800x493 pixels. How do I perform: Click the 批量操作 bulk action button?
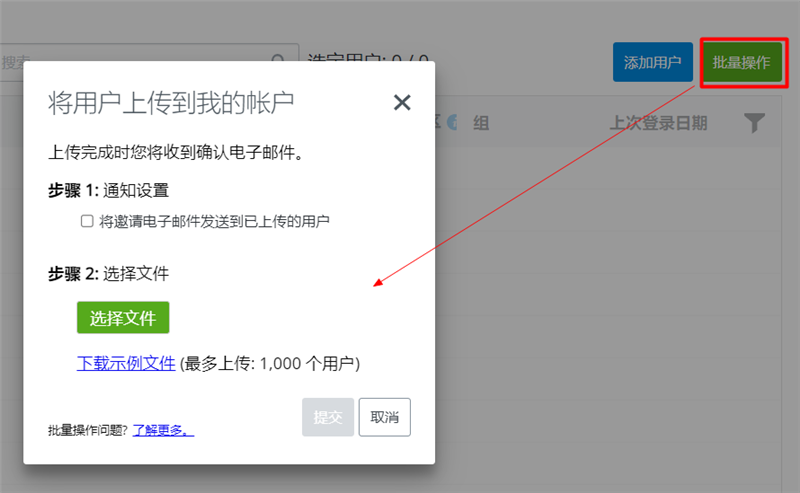pos(742,62)
